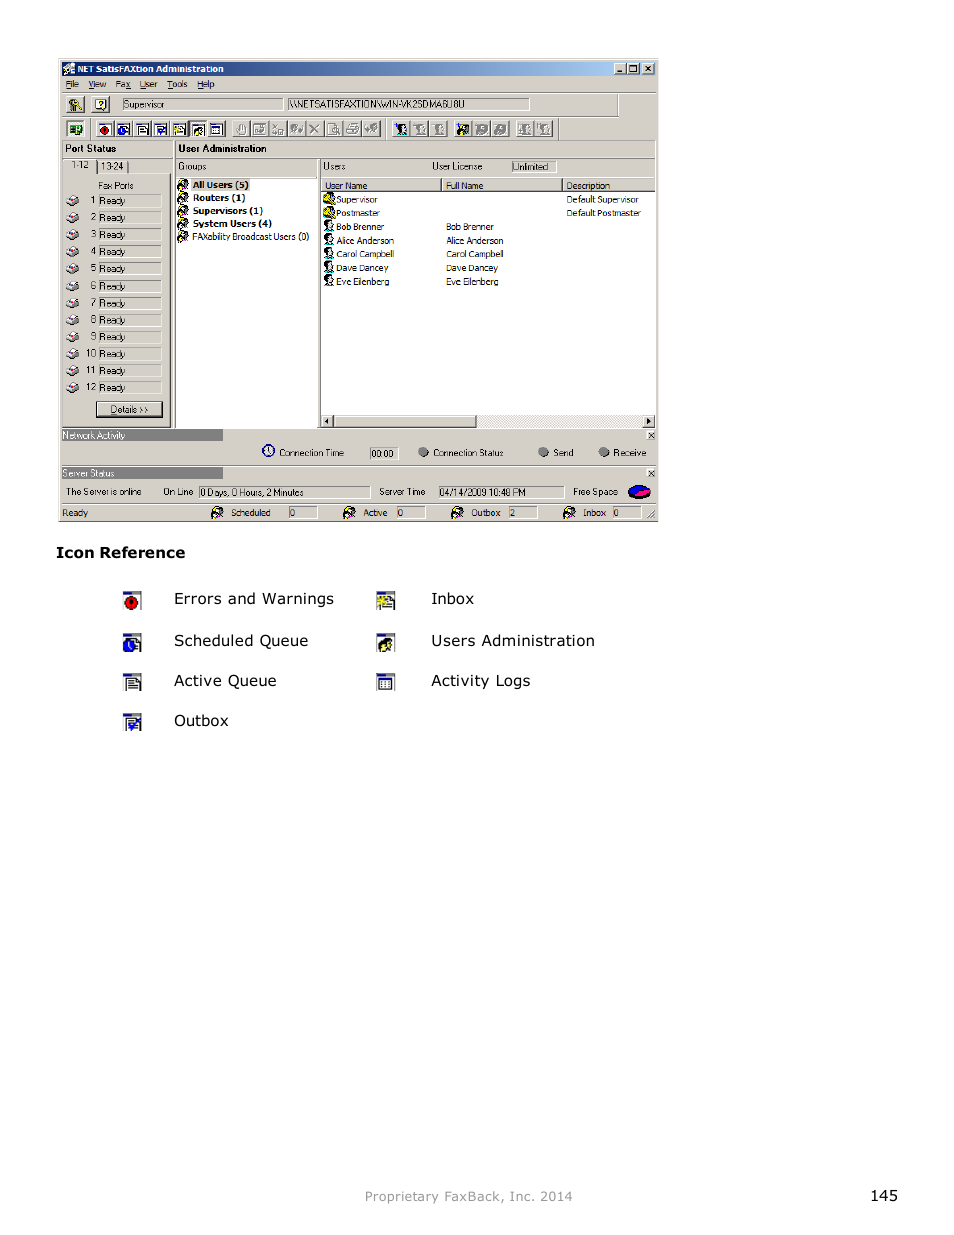Click the Scheduled icon in status bar

click(217, 513)
